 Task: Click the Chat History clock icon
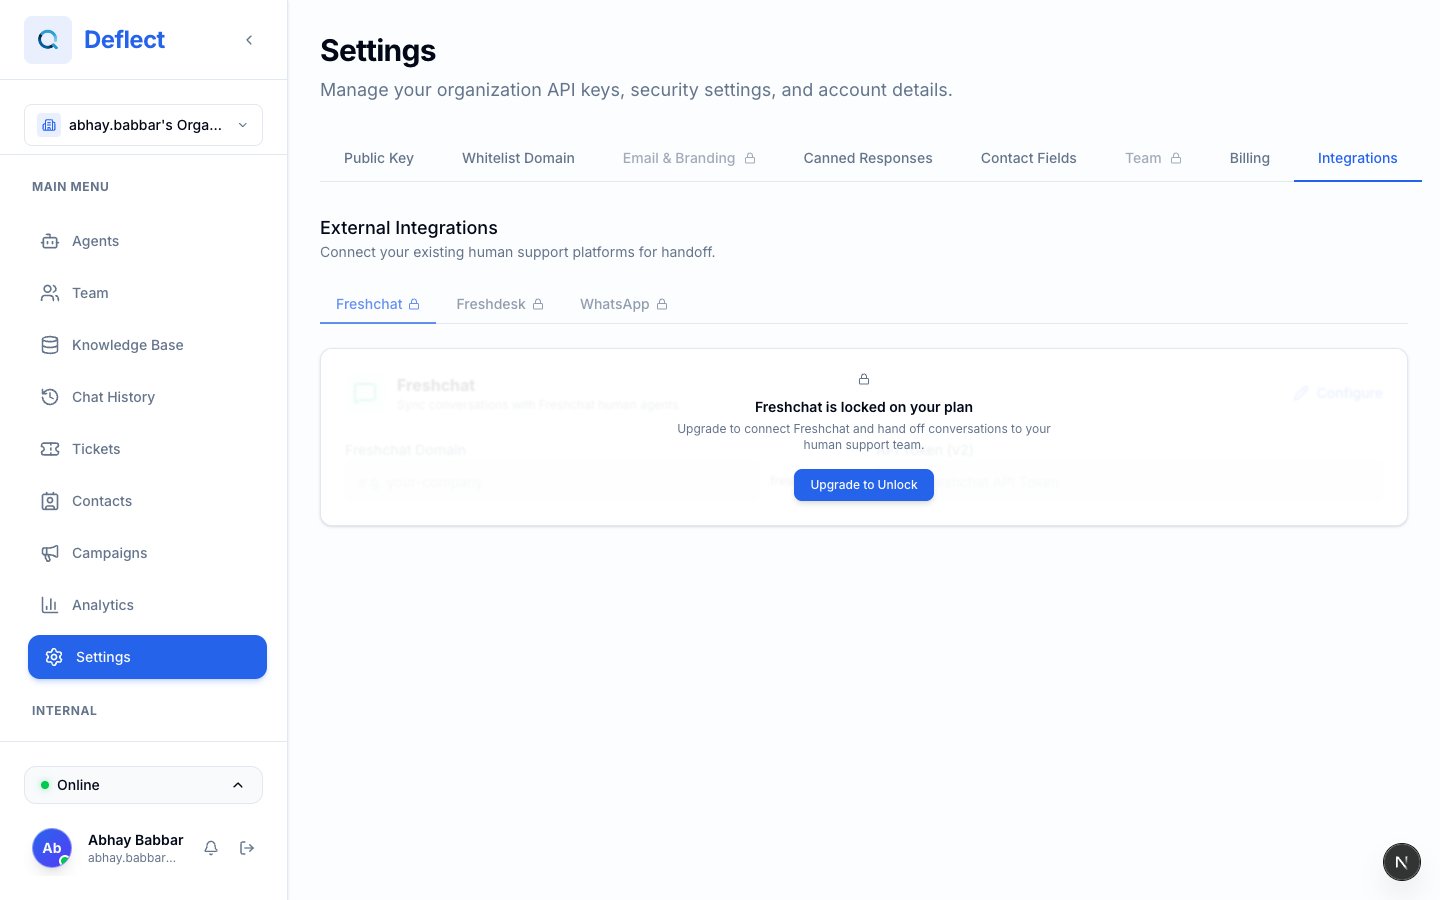click(x=50, y=397)
